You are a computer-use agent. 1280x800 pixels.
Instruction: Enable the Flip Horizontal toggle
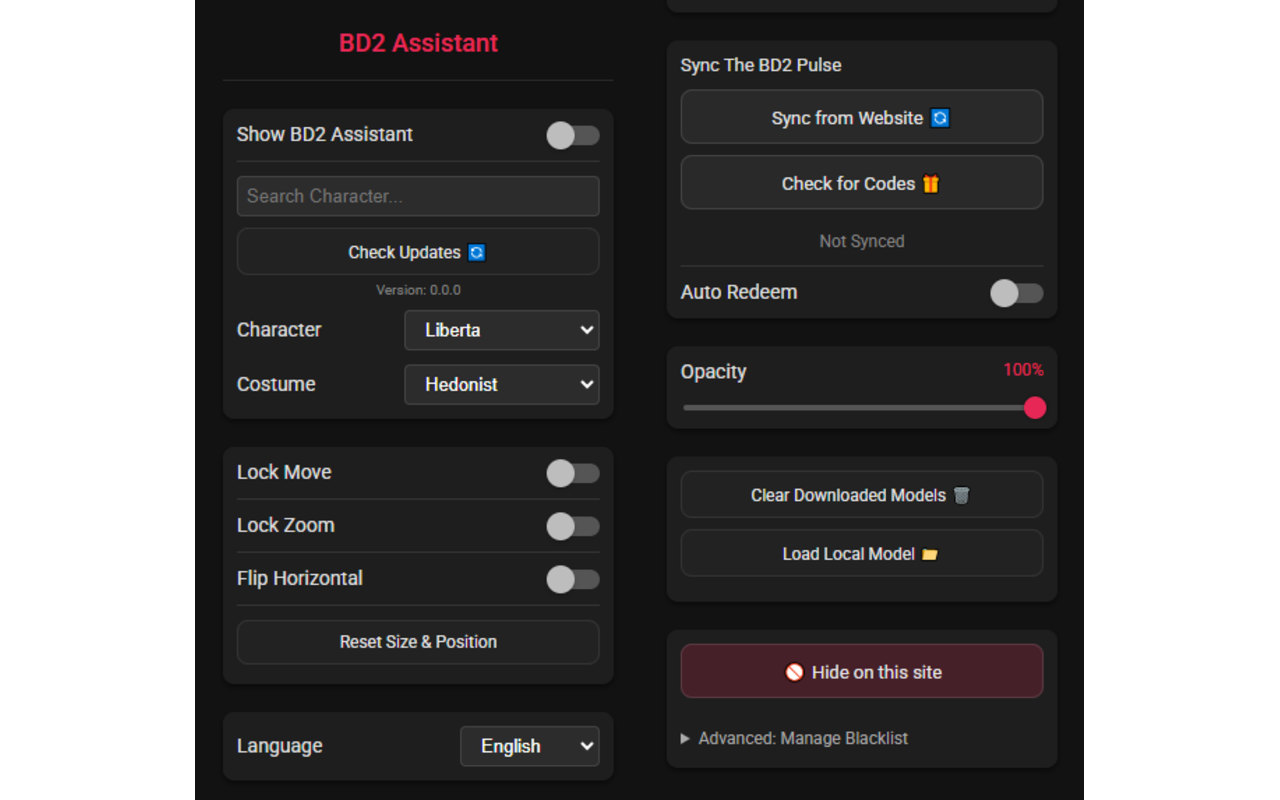tap(573, 579)
